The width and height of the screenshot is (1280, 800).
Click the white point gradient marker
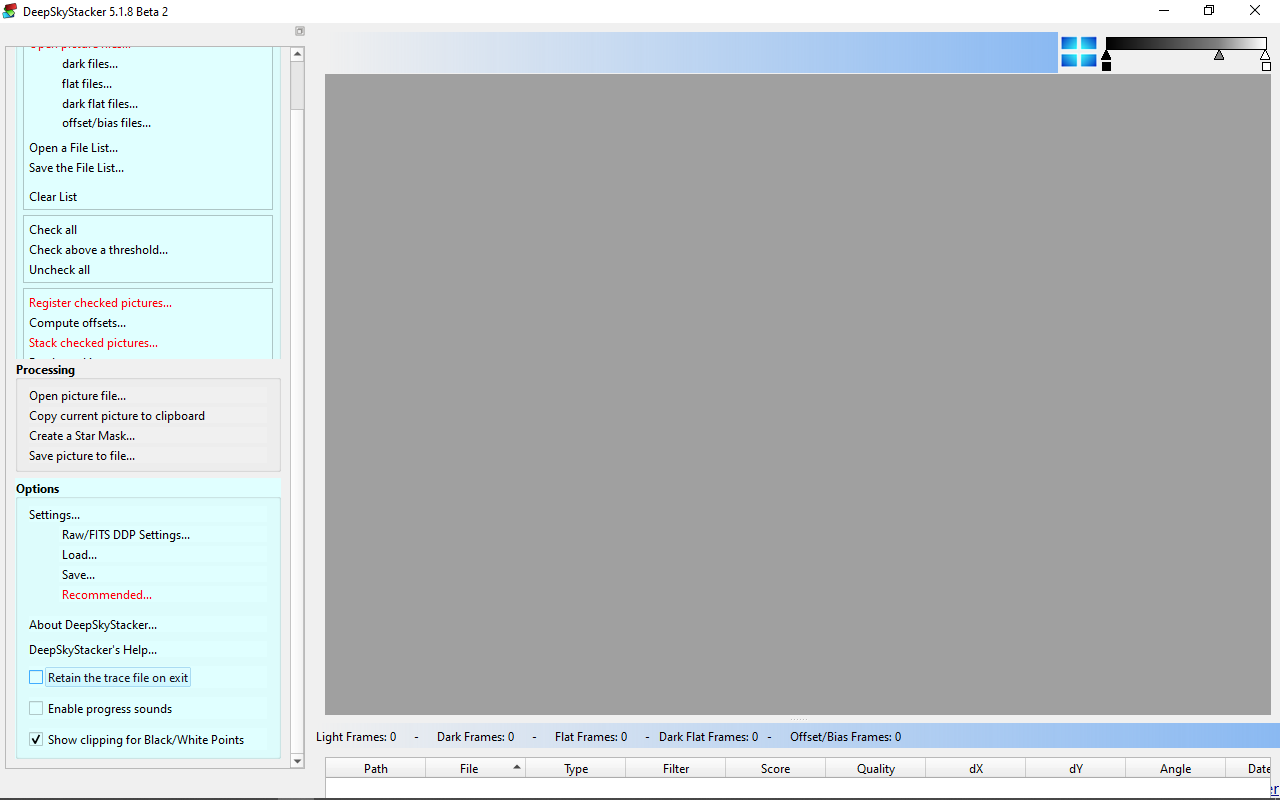click(x=1266, y=55)
